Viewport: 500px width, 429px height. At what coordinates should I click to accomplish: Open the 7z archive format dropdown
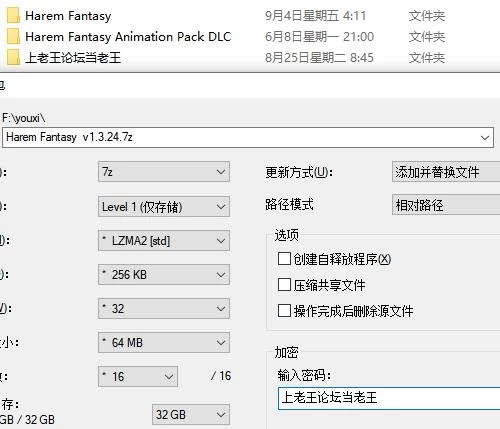(164, 172)
